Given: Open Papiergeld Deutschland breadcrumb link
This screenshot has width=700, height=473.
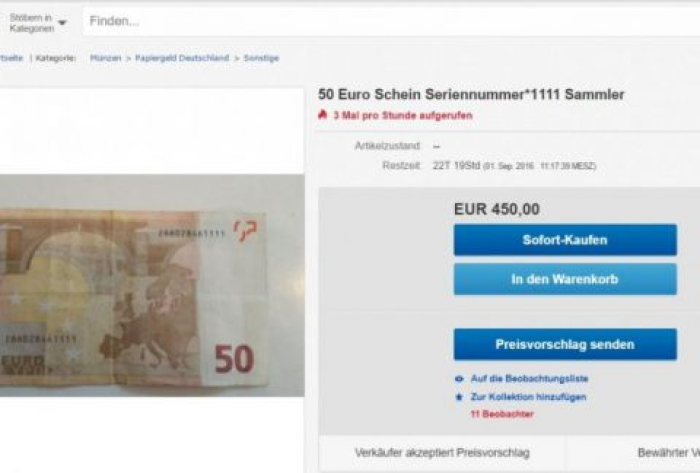Looking at the screenshot, I should (x=182, y=58).
